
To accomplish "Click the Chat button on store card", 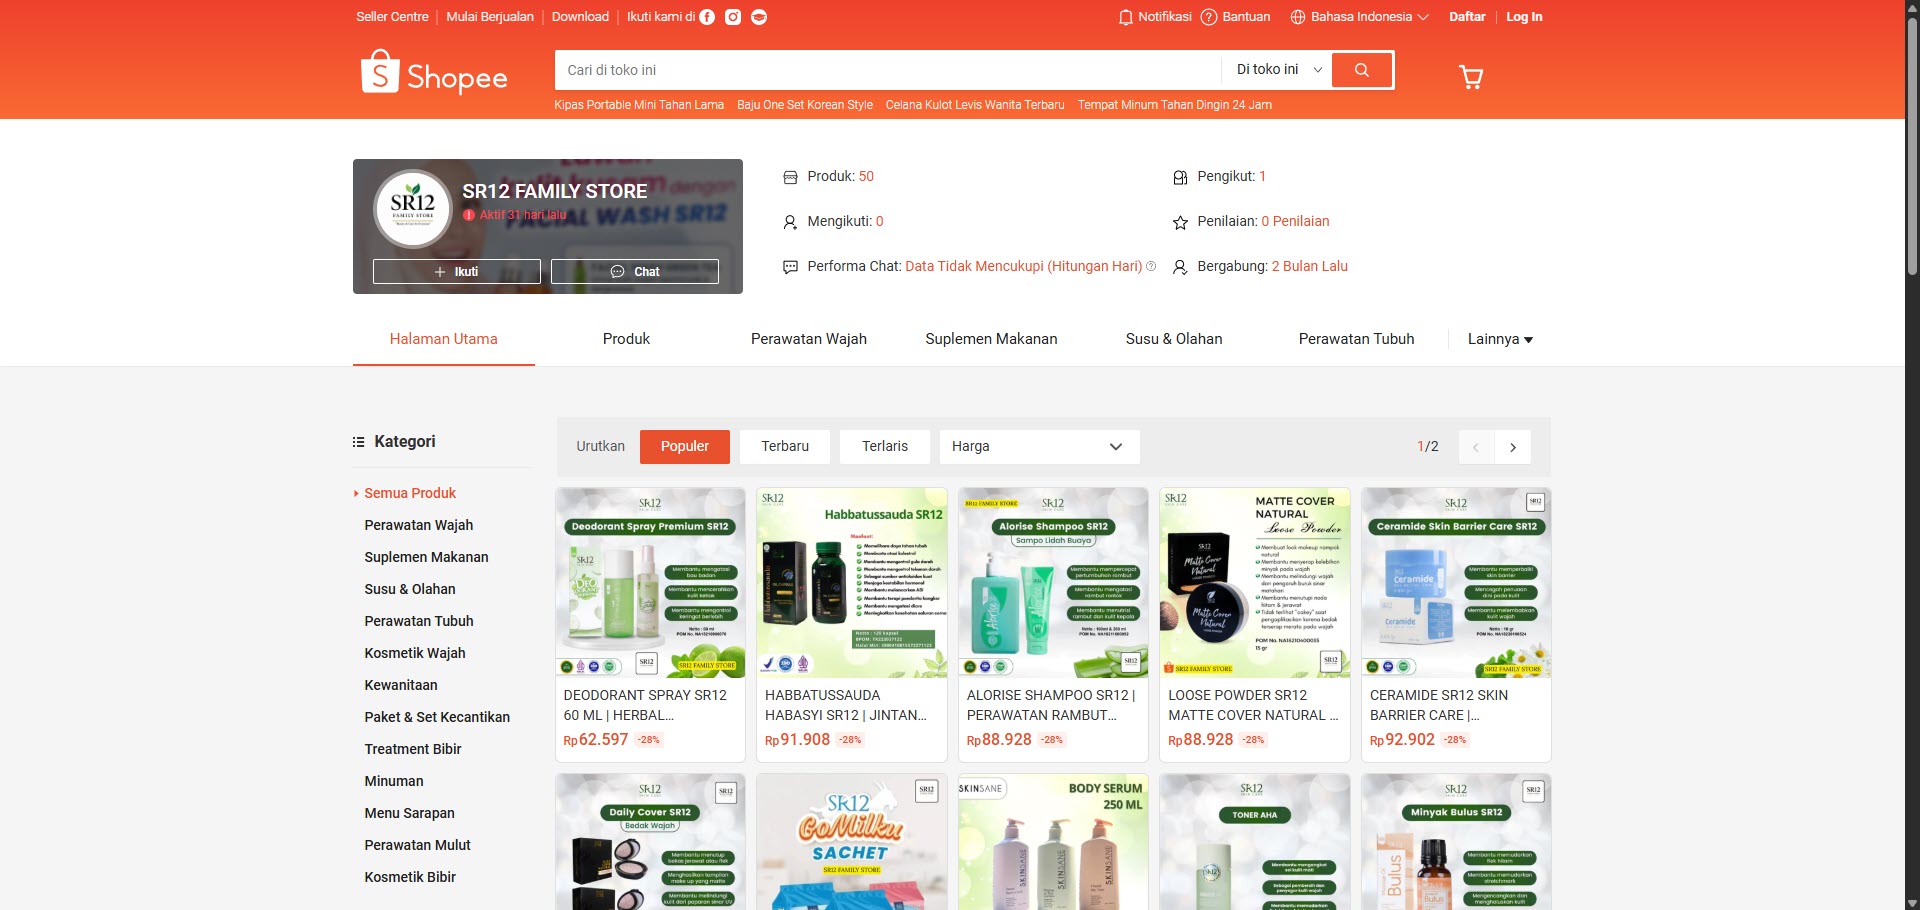I will 635,272.
